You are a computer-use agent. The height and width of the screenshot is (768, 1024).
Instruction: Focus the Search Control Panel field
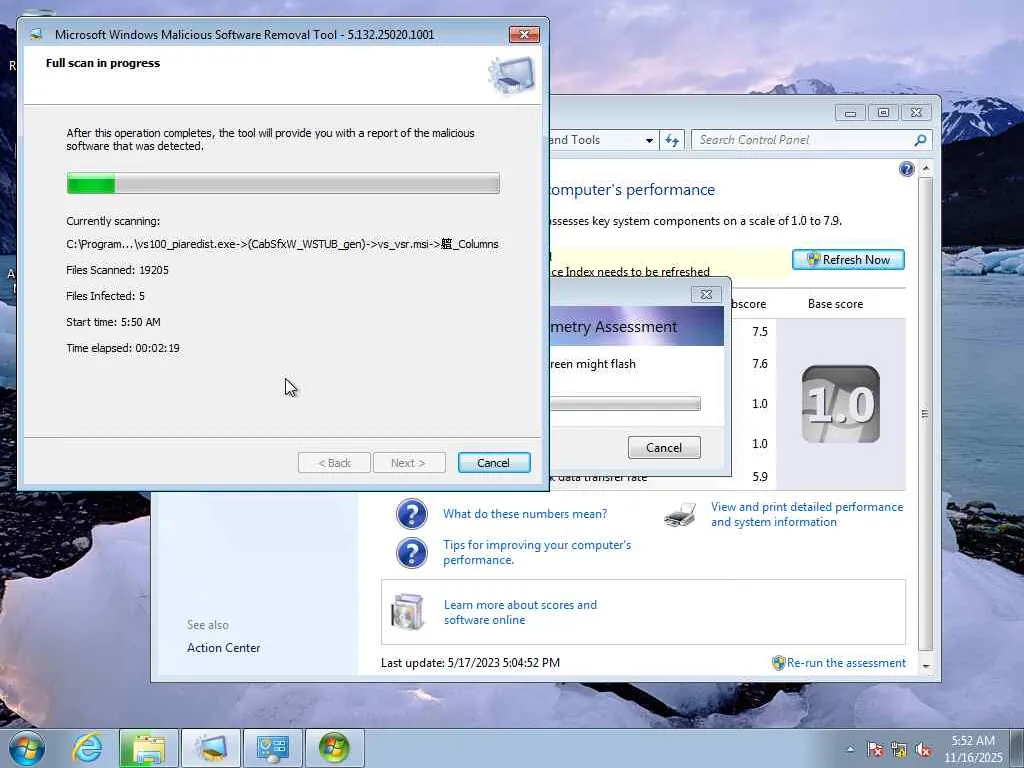(803, 140)
